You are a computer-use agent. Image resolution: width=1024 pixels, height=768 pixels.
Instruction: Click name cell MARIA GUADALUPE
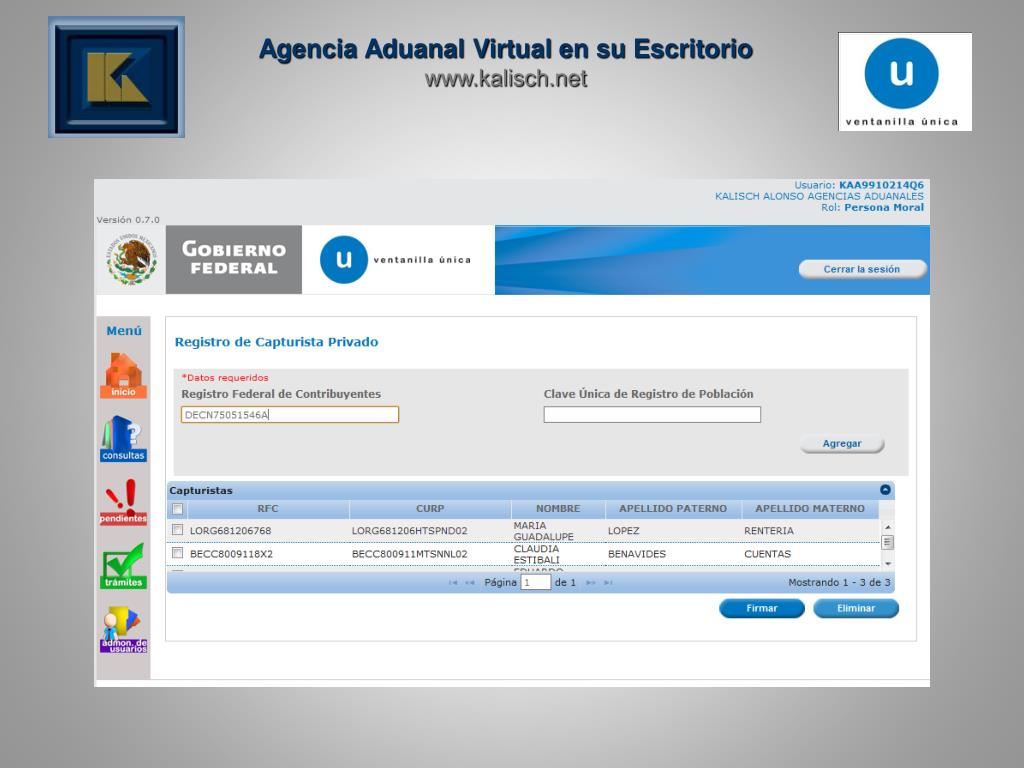(543, 531)
